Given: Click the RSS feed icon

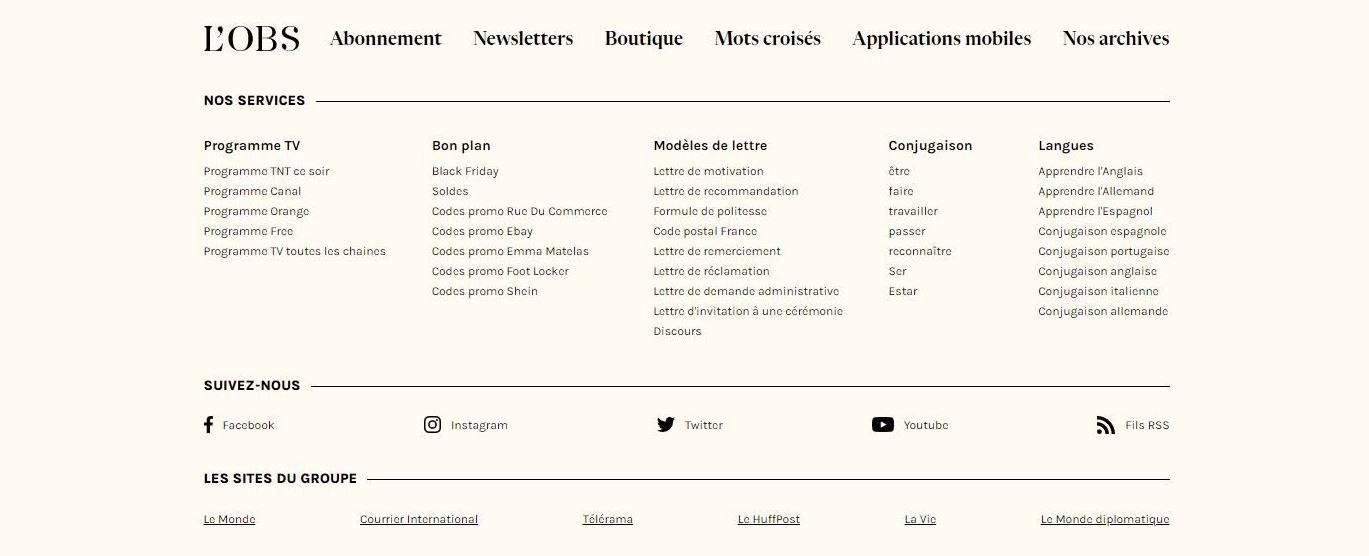Looking at the screenshot, I should [1105, 426].
